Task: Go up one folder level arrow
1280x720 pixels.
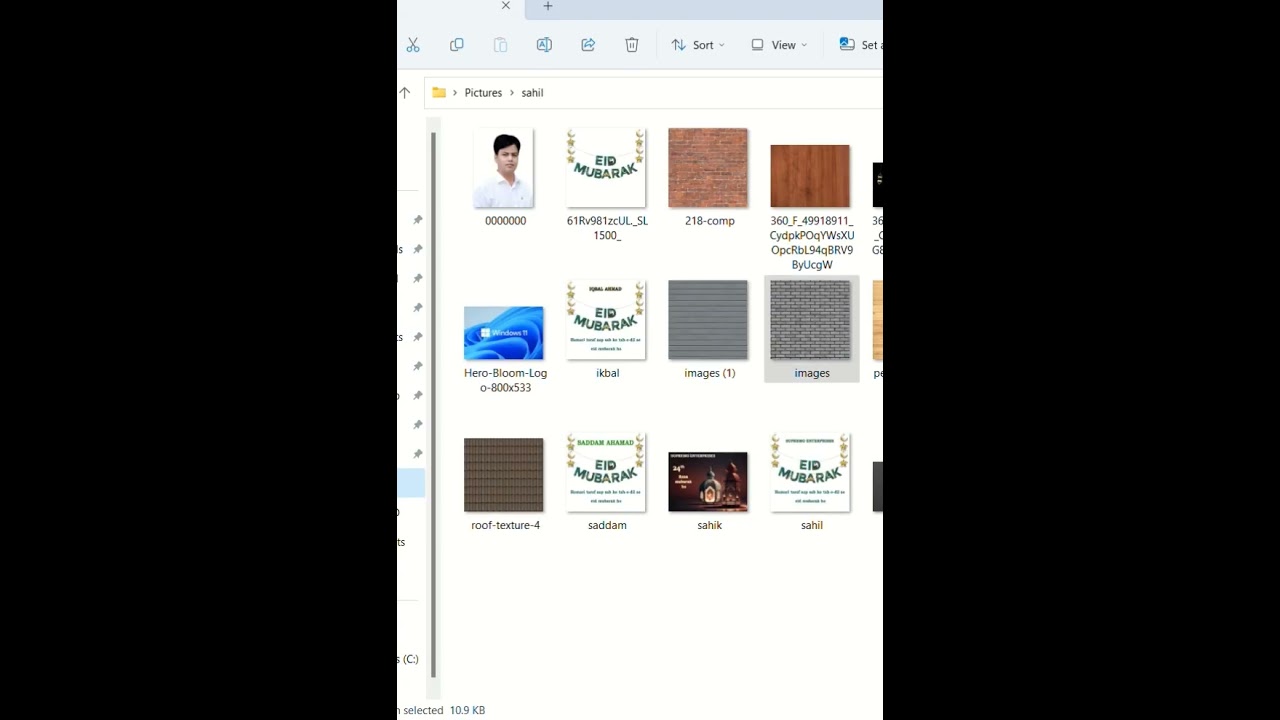Action: 405,92
